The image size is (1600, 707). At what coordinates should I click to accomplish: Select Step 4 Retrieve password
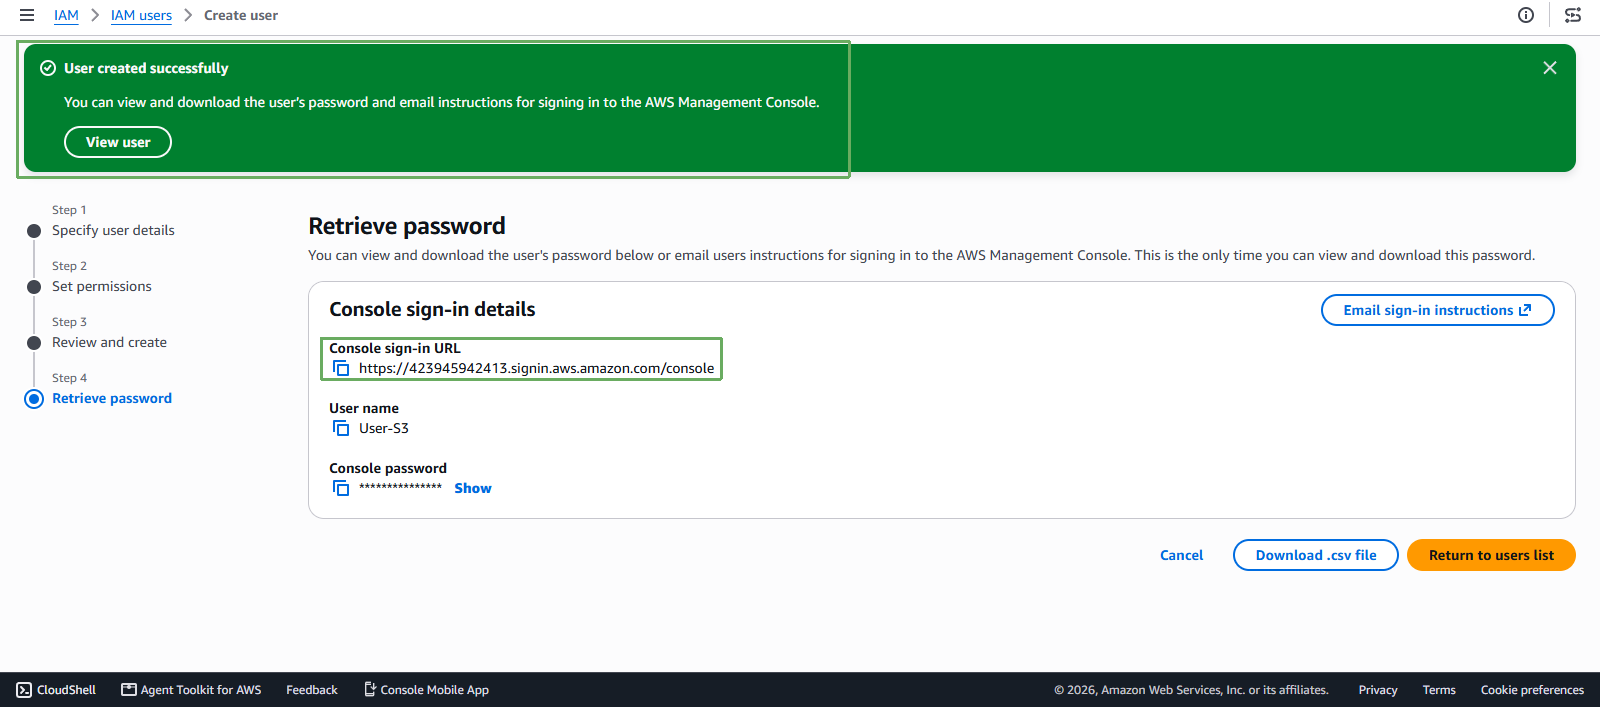point(112,398)
